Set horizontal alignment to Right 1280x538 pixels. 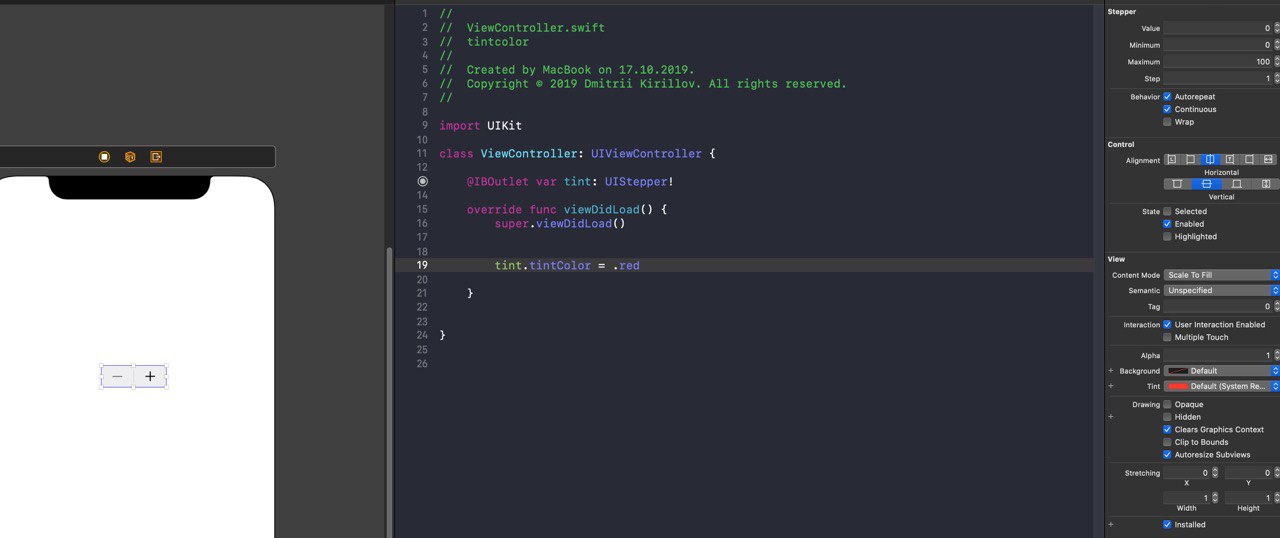coord(1250,160)
